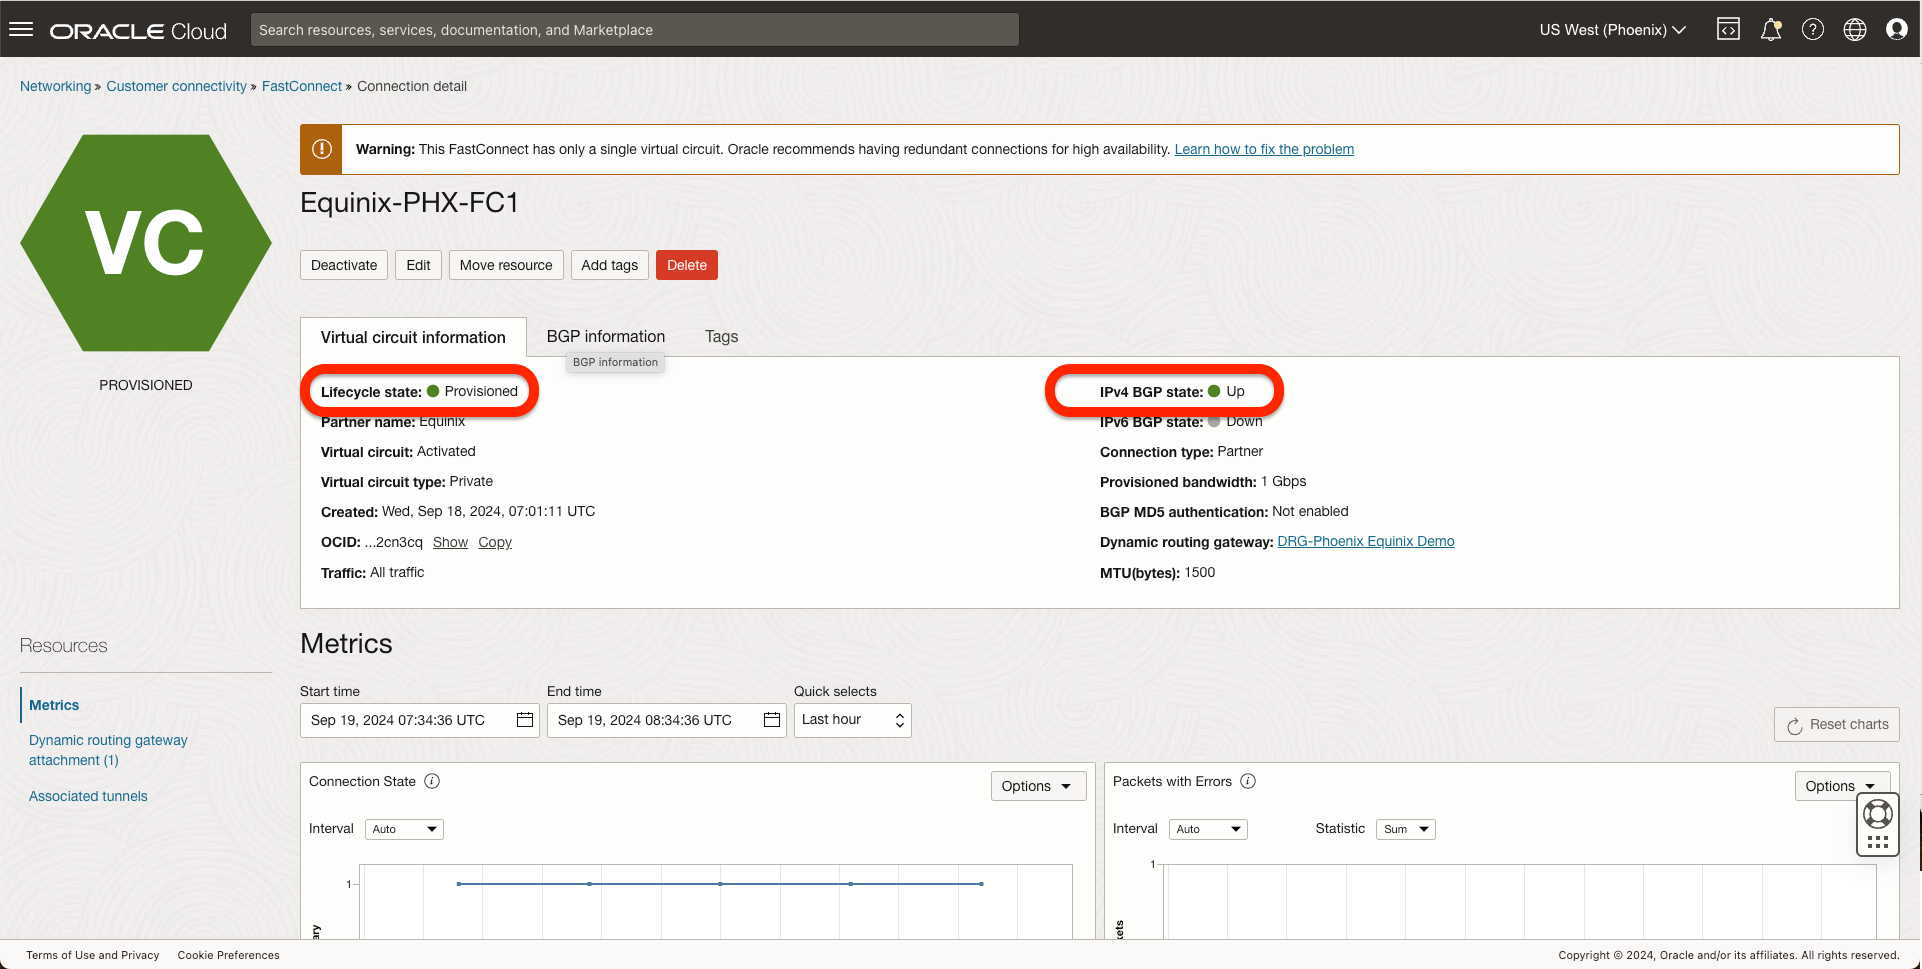Click the search resources input field
The height and width of the screenshot is (969, 1922).
pos(634,30)
